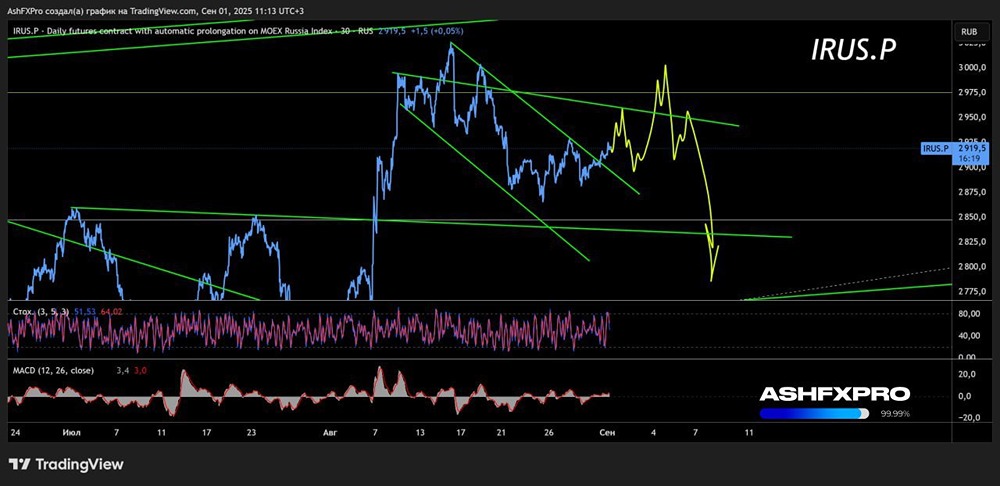Click the 2 875,0 price axis label
Viewport: 1000px width, 486px height.
(x=971, y=193)
